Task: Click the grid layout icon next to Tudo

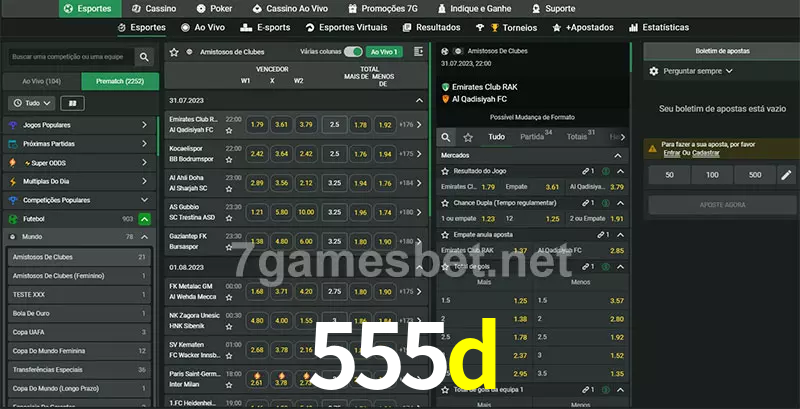Action: coord(72,103)
